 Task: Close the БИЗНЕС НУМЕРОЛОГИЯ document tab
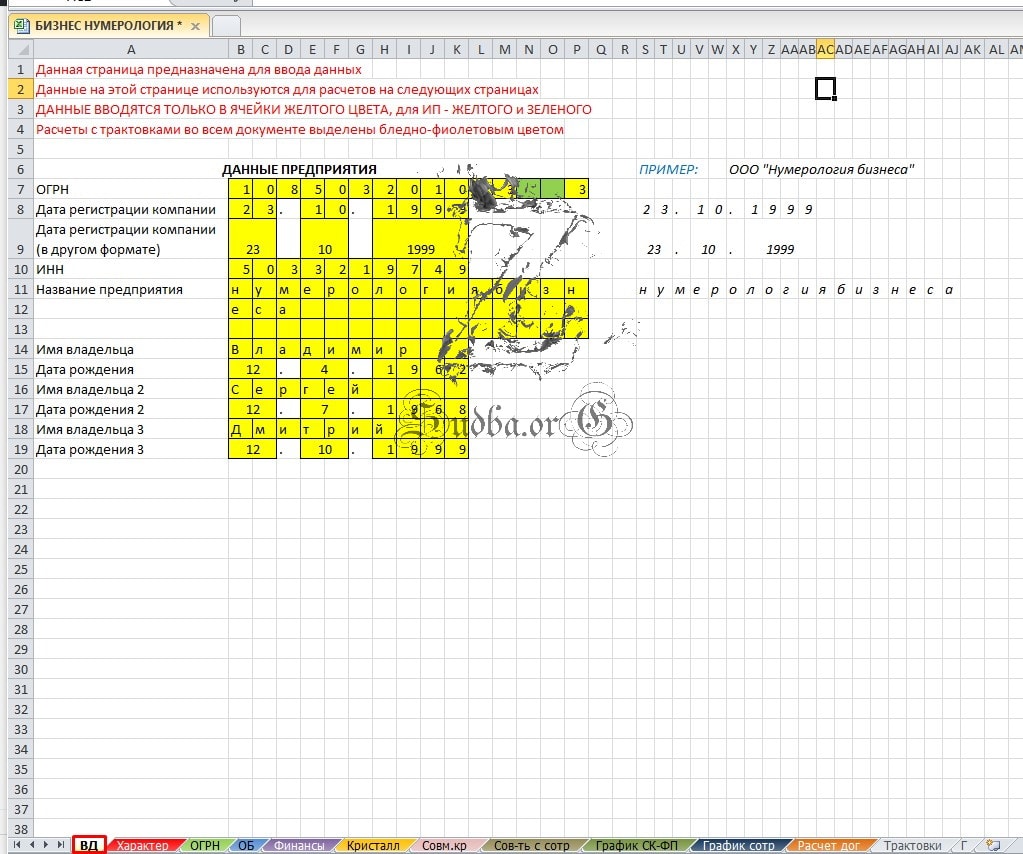(194, 25)
